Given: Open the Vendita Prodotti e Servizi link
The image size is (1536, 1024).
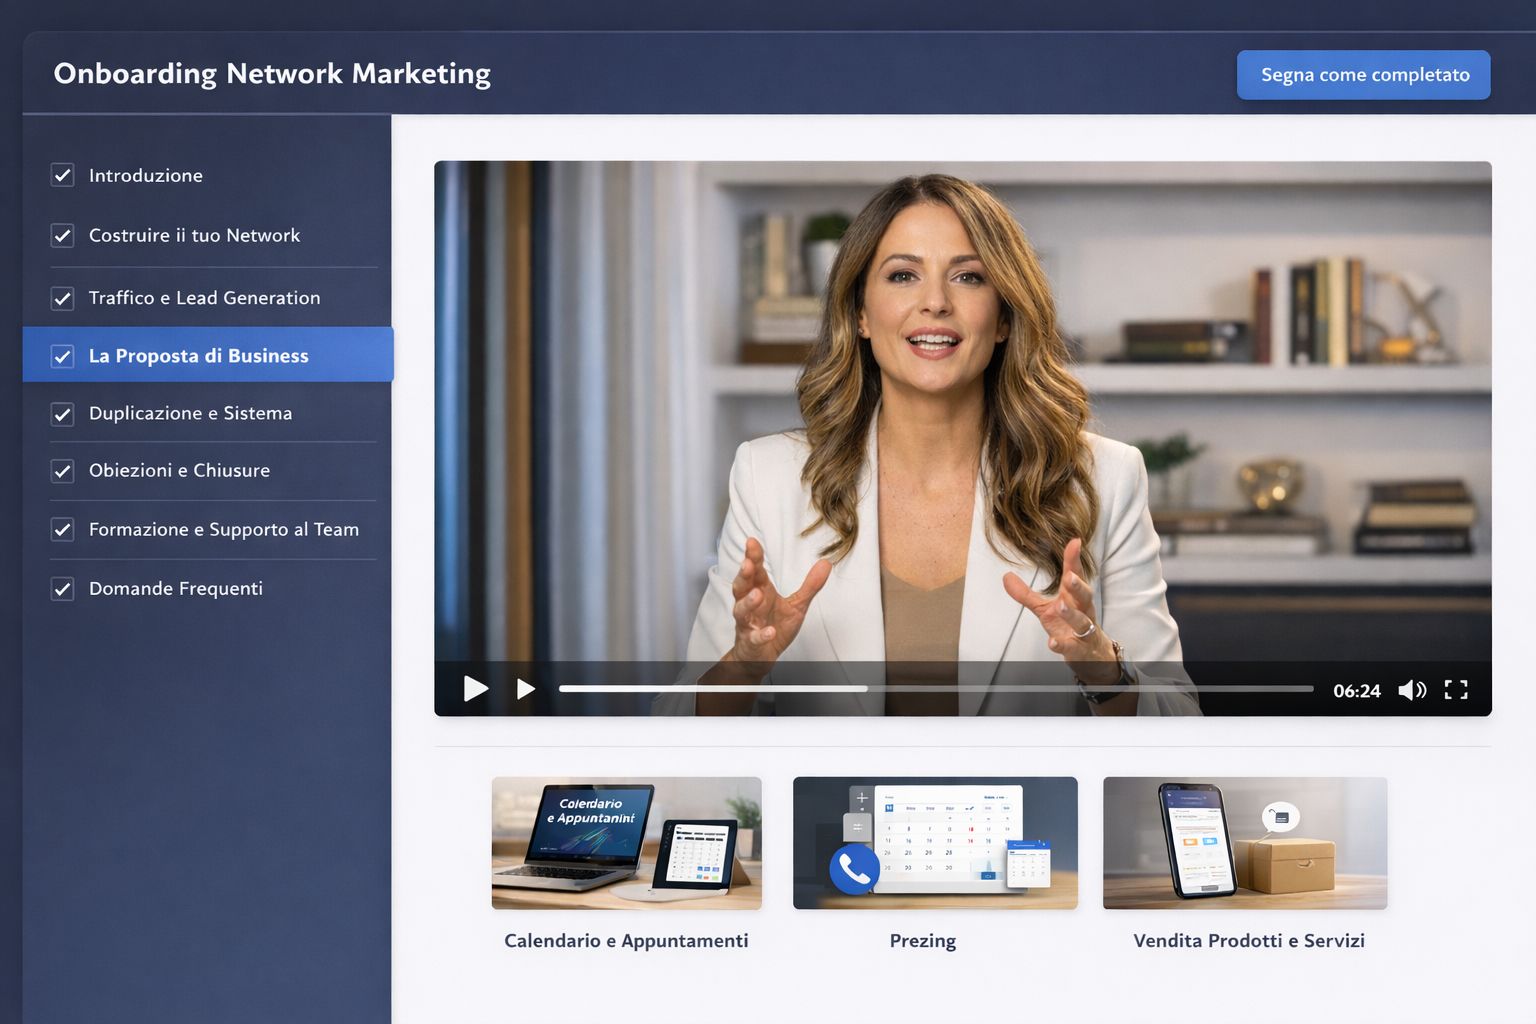Looking at the screenshot, I should click(x=1248, y=941).
